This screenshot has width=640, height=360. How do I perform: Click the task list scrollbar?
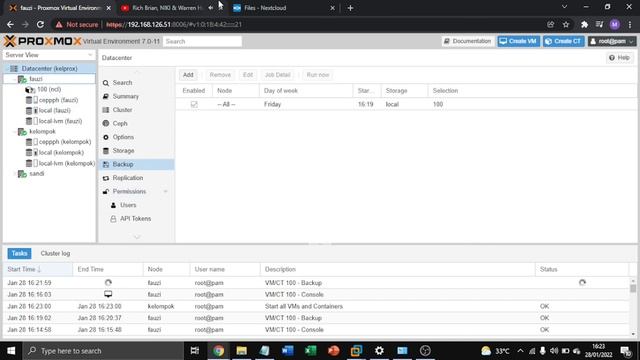coord(633,288)
